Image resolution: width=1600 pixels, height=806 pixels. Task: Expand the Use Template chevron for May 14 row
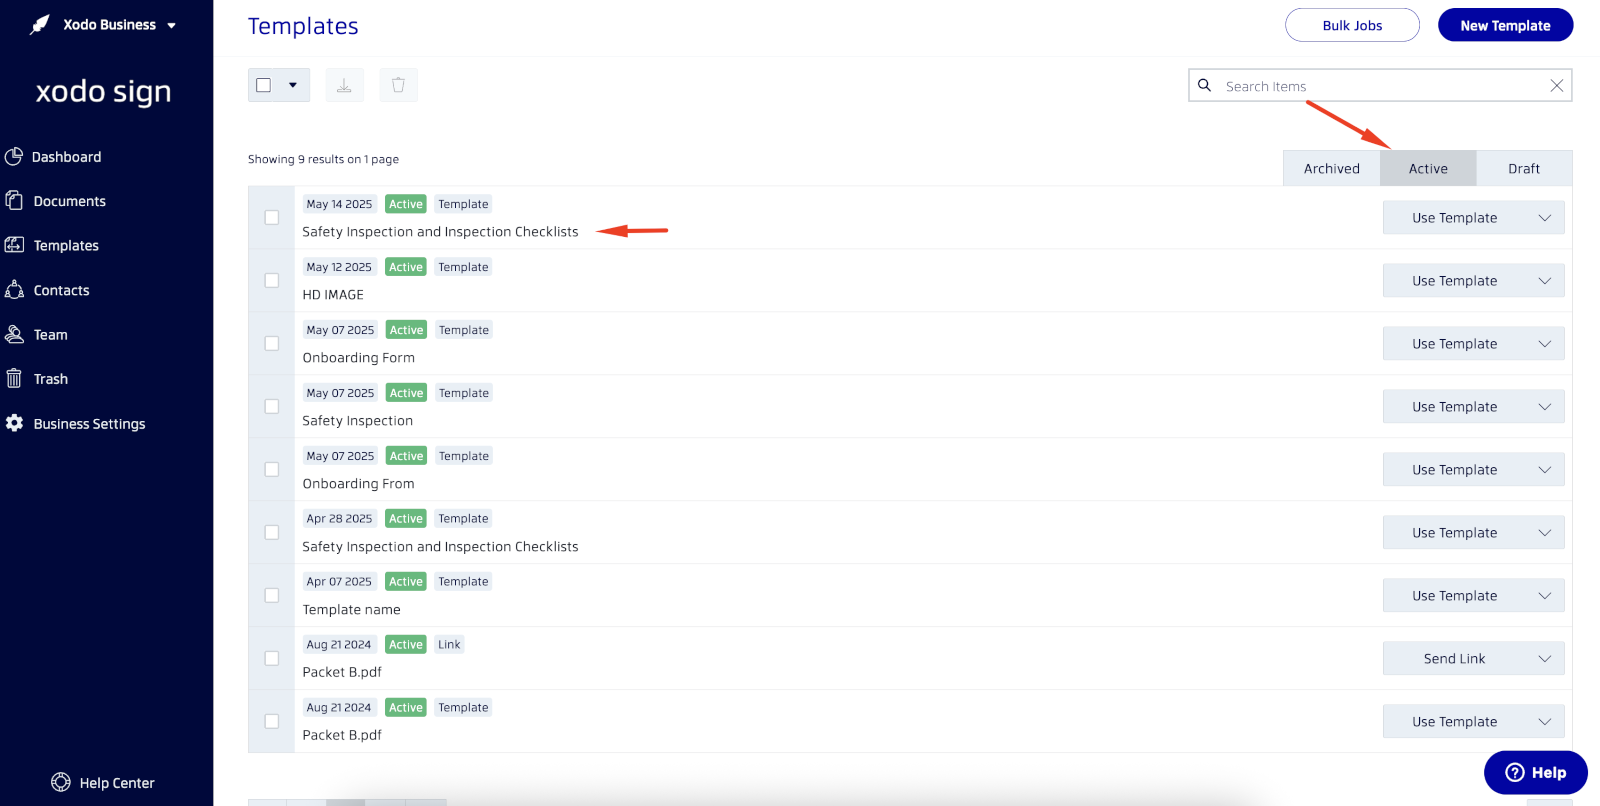[1545, 218]
